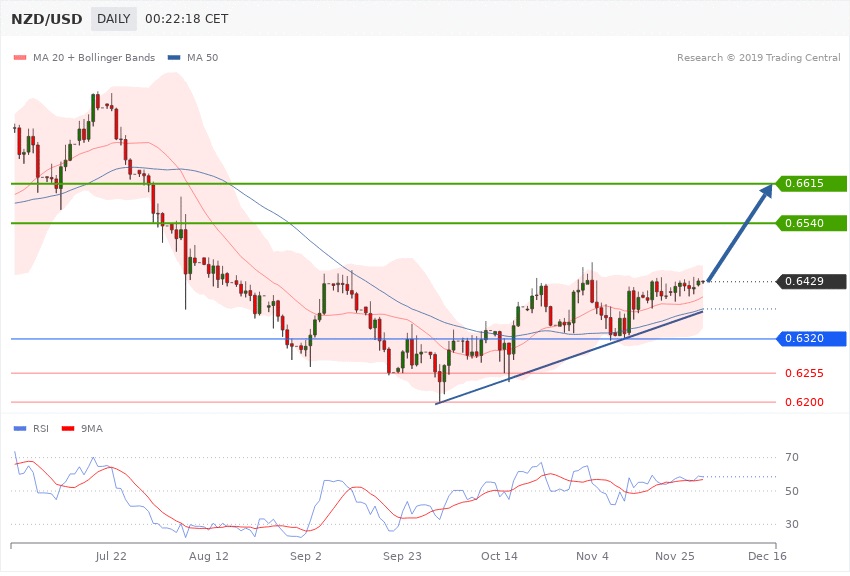Click the Nov 4 date axis label
The width and height of the screenshot is (850, 576).
pos(592,556)
